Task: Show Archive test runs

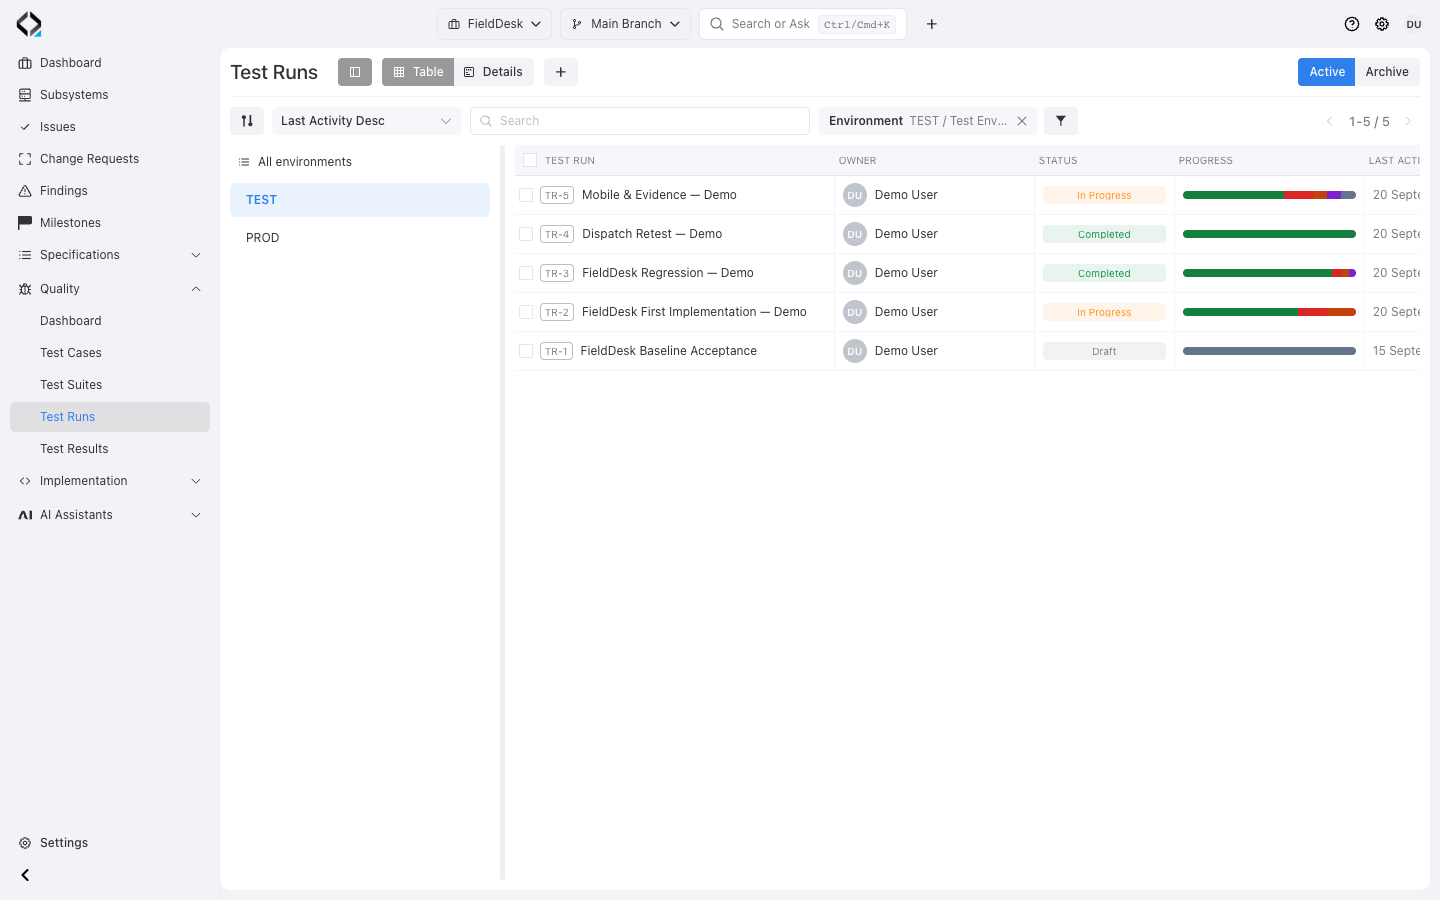Action: 1387,72
